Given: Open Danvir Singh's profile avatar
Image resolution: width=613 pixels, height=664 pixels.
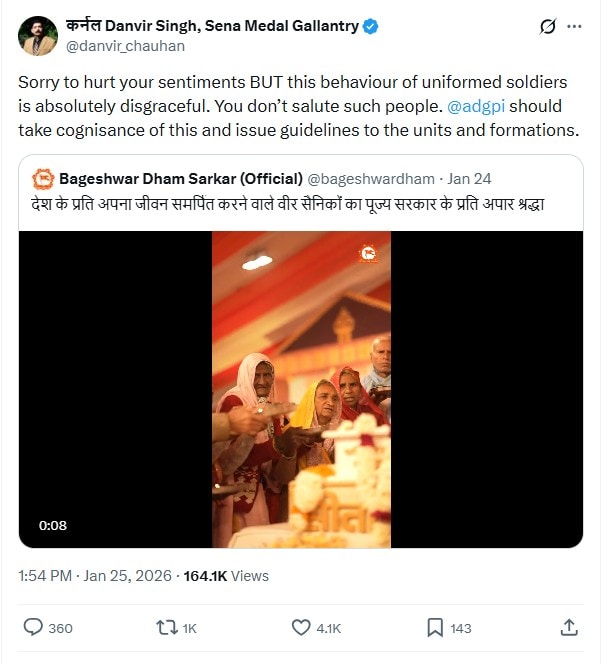Looking at the screenshot, I should (38, 35).
